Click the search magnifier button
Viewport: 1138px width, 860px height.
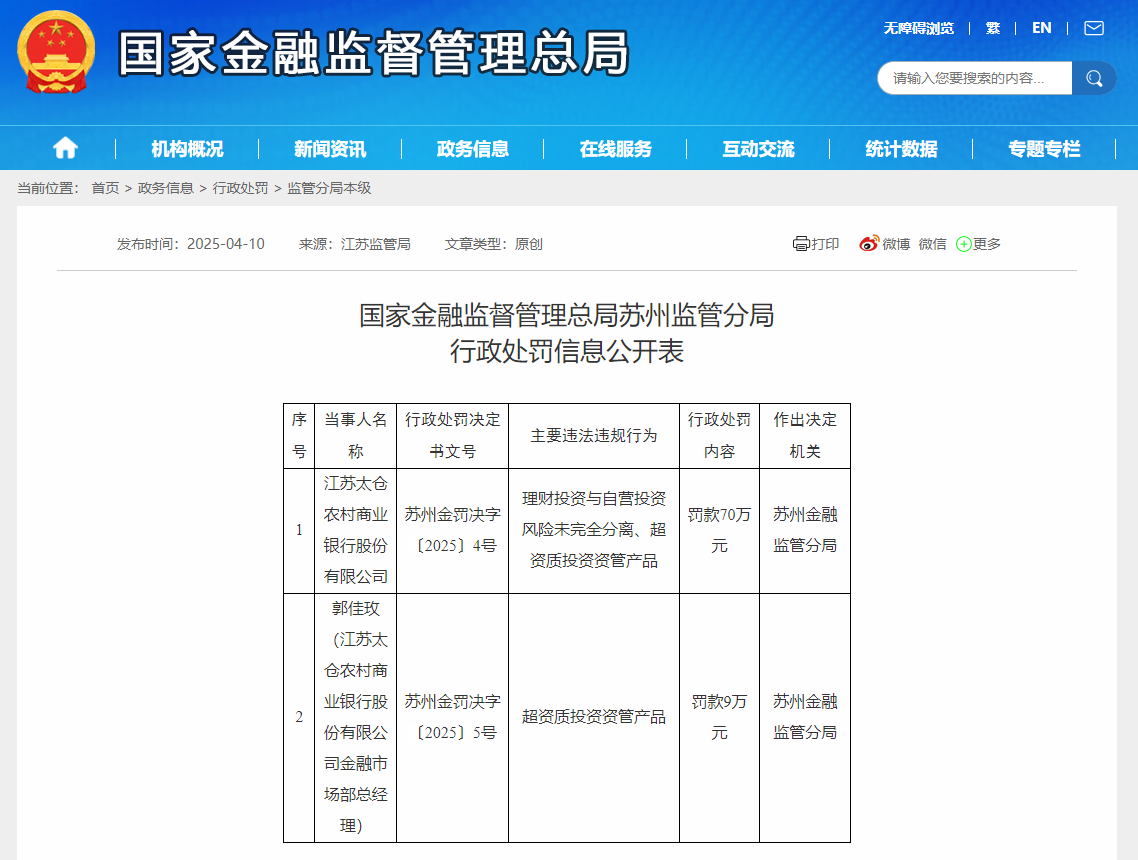click(x=1094, y=78)
